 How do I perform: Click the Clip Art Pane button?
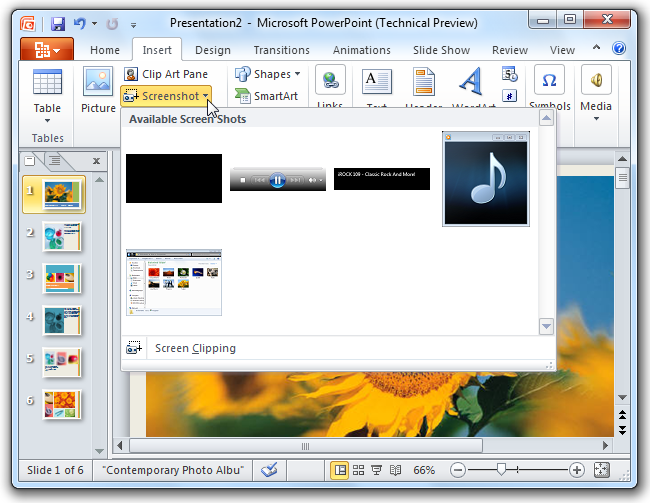pyautogui.click(x=166, y=74)
